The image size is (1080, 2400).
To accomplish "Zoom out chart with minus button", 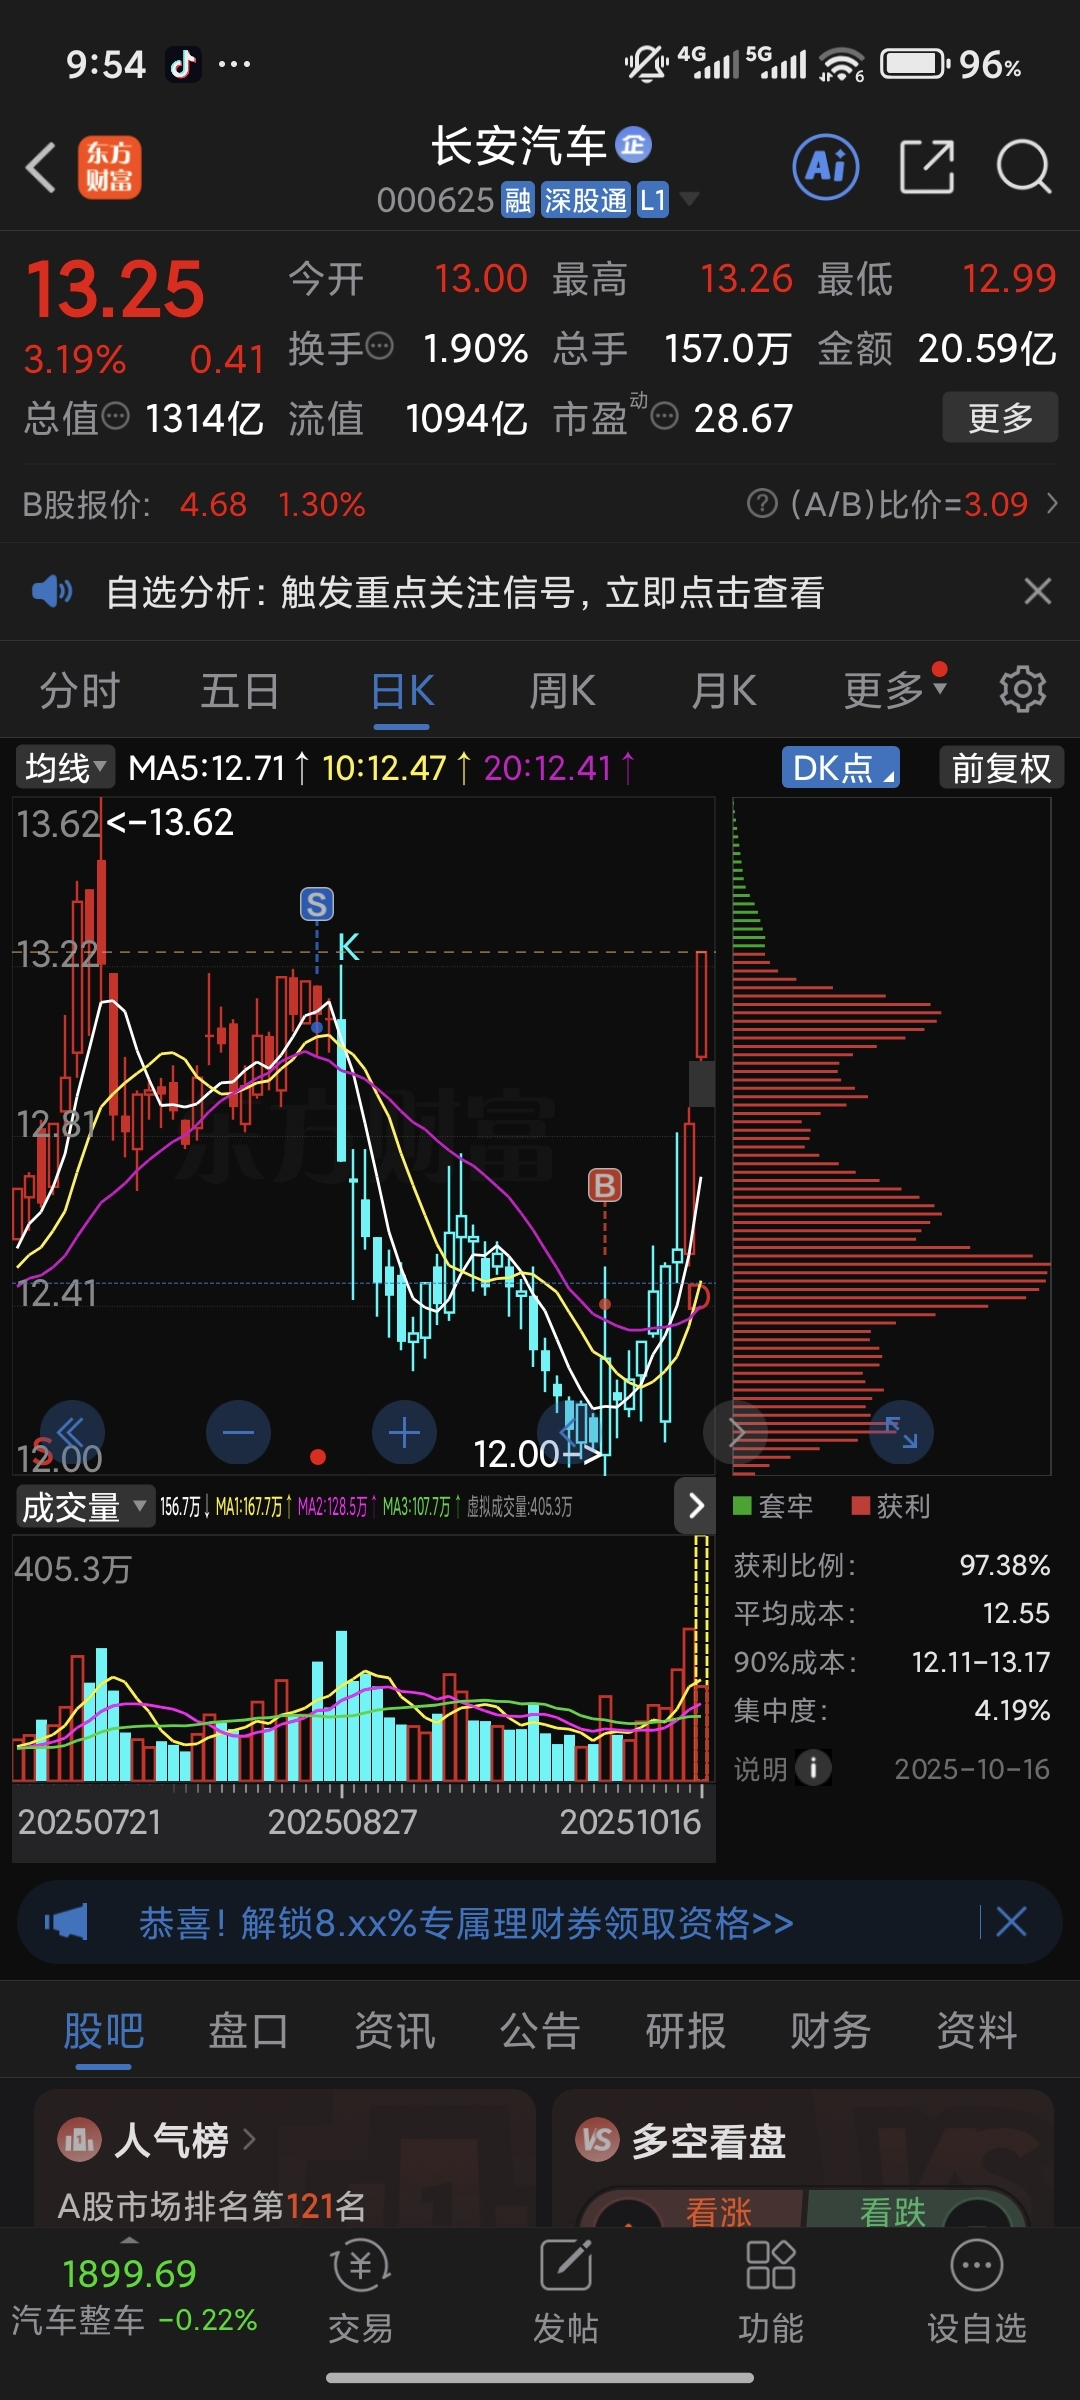I will [238, 1433].
